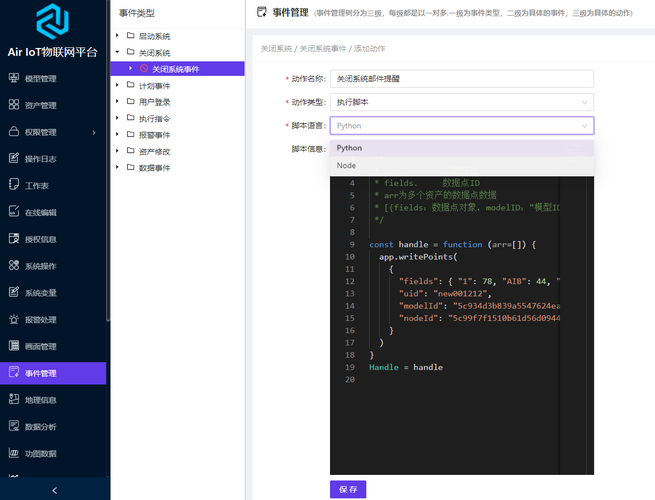Screen dimensions: 655x500
Task: Click the 系统操作 sidebar icon
Action: pyautogui.click(x=14, y=265)
